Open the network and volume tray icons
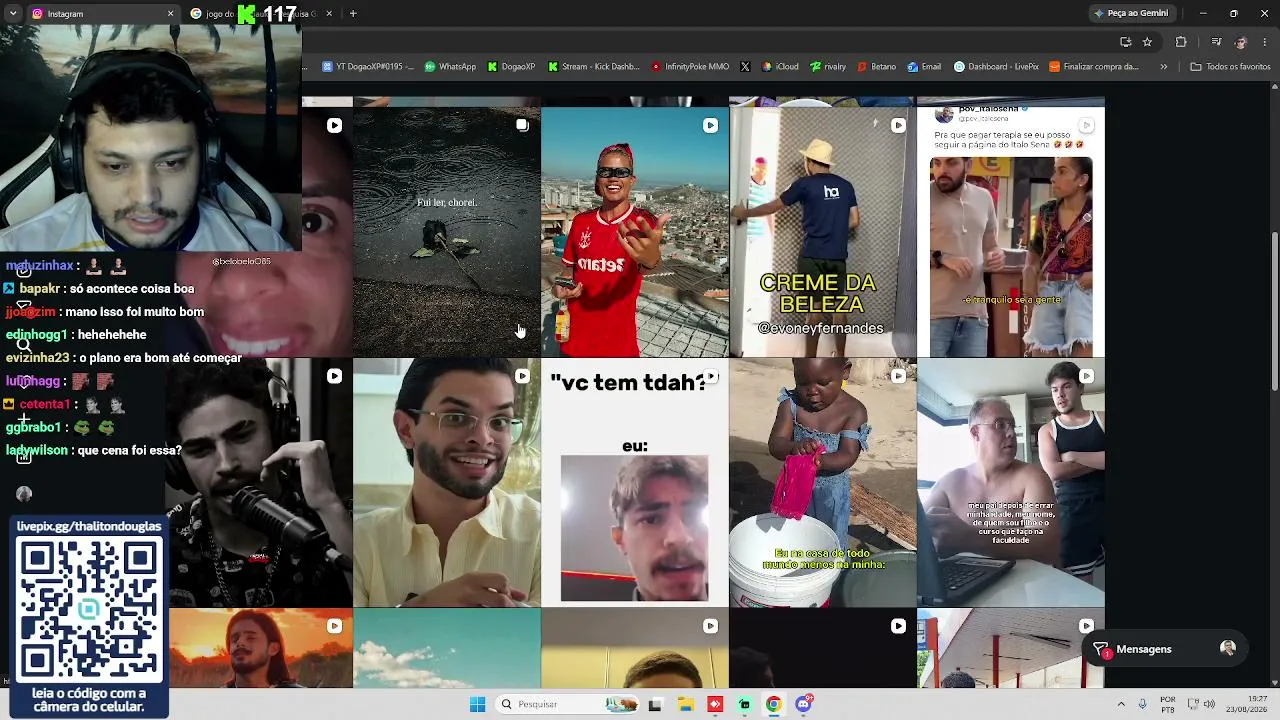This screenshot has width=1280, height=720. [x=1200, y=704]
